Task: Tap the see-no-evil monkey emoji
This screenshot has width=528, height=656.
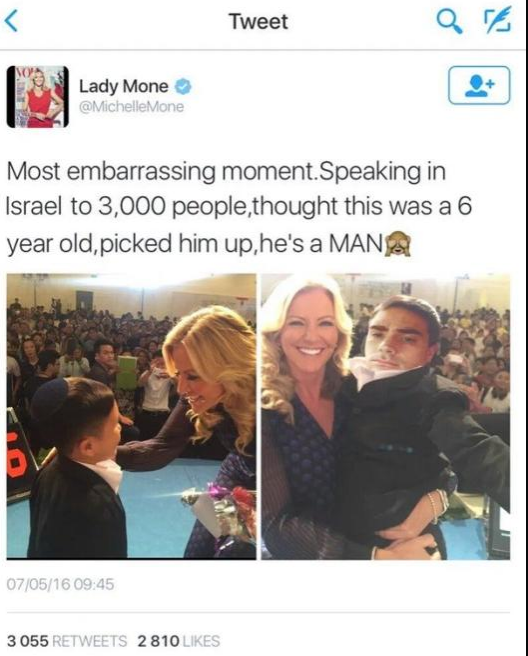Action: click(398, 244)
